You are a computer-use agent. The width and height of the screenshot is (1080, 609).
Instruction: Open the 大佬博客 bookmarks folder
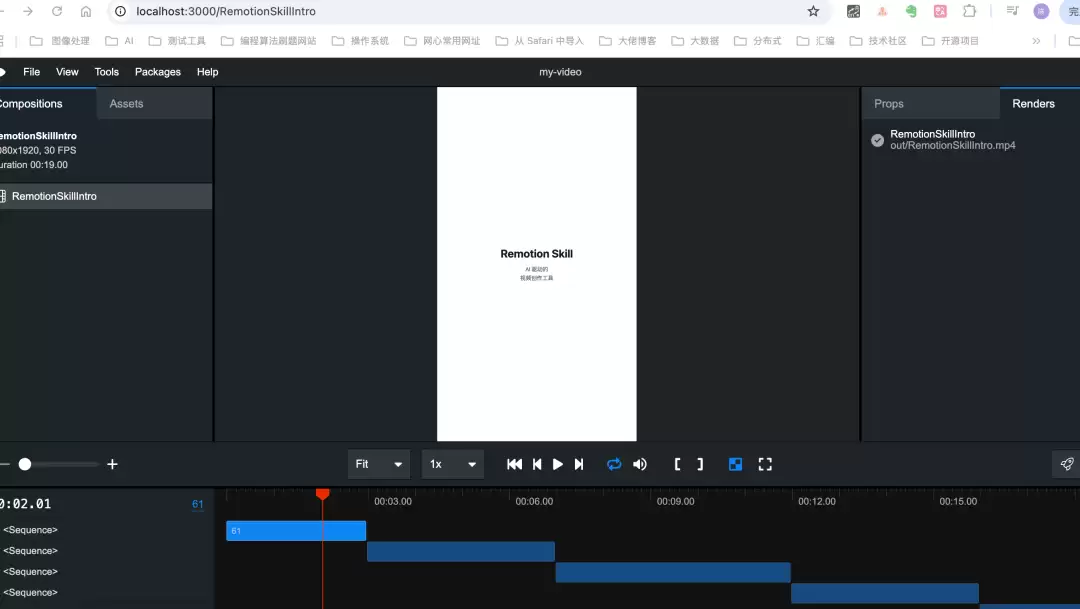(628, 41)
